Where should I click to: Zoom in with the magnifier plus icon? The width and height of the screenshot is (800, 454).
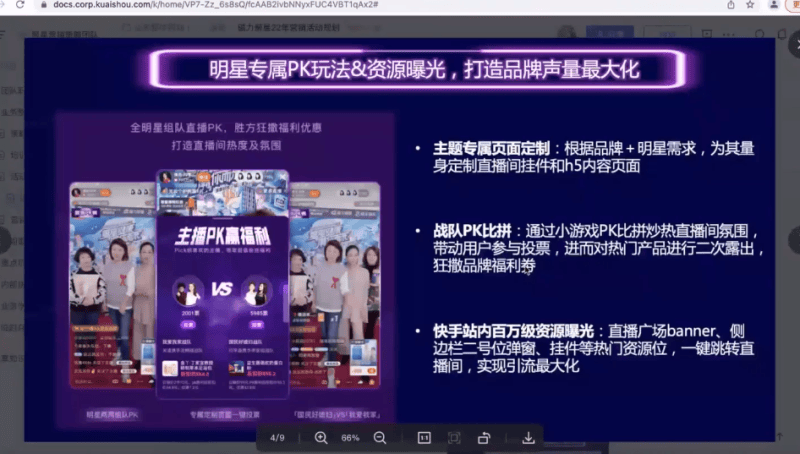pyautogui.click(x=321, y=438)
